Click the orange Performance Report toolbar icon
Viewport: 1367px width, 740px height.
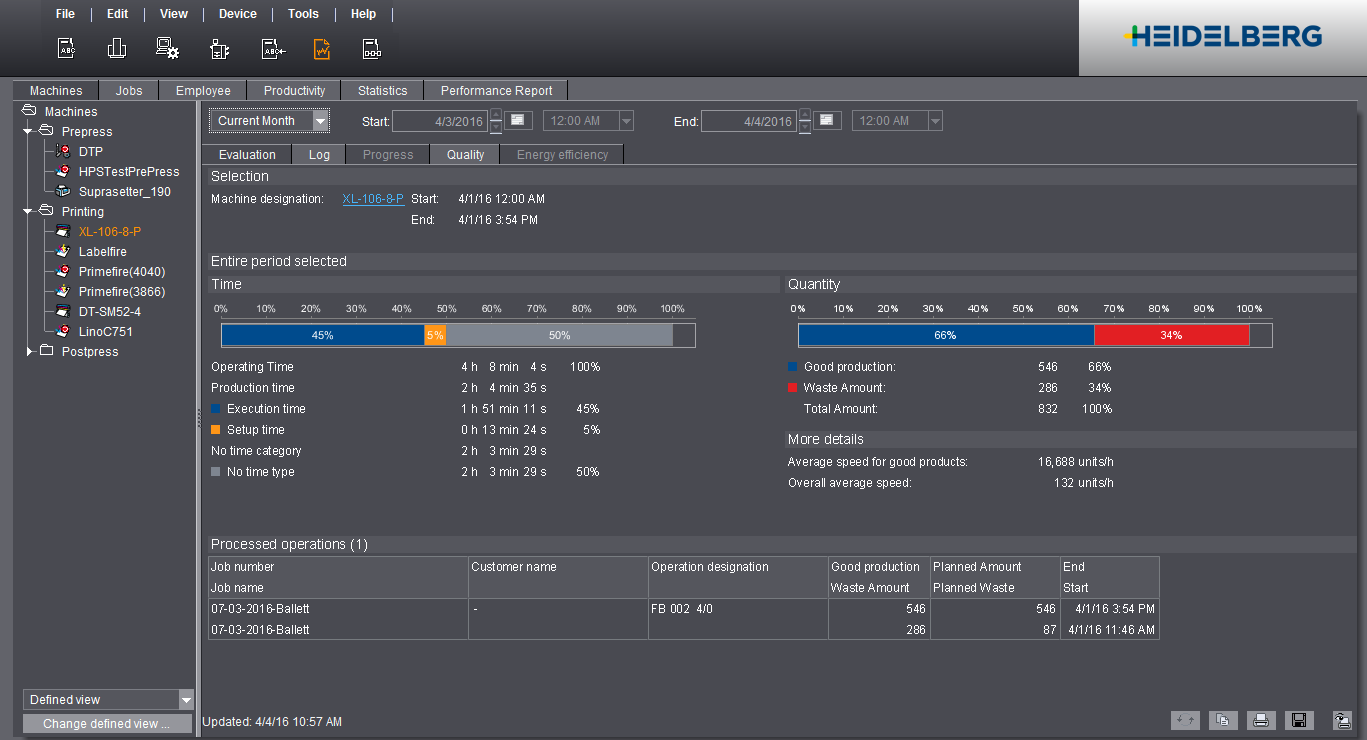(321, 47)
